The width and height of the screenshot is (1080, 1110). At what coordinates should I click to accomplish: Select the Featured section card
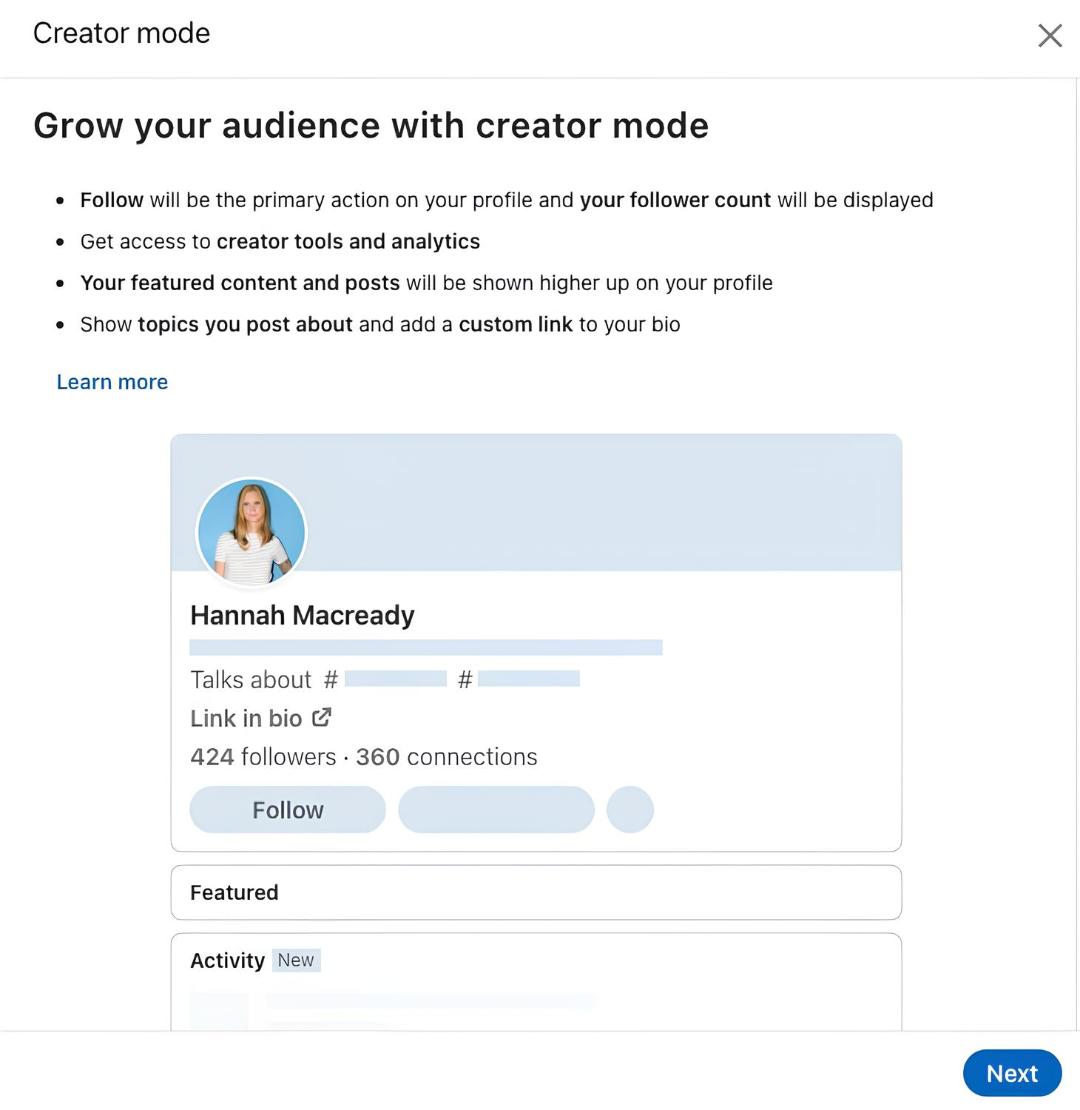click(x=536, y=892)
